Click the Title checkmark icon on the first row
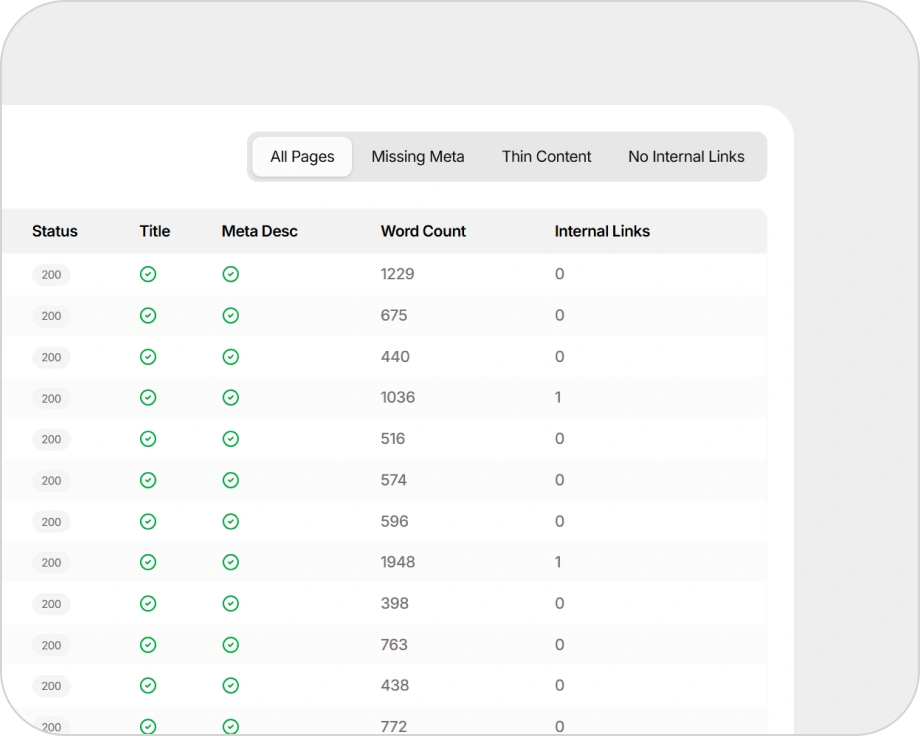920x736 pixels. click(148, 274)
